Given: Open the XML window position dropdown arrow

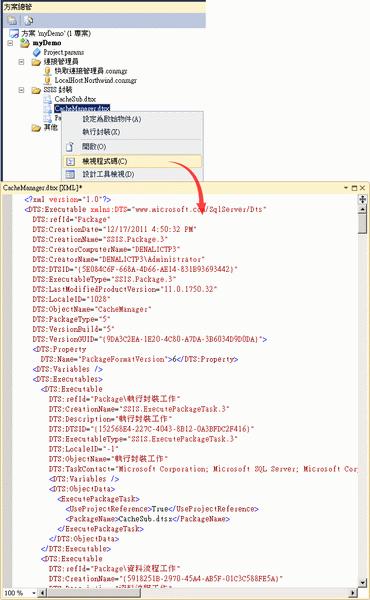Looking at the screenshot, I should [346, 188].
